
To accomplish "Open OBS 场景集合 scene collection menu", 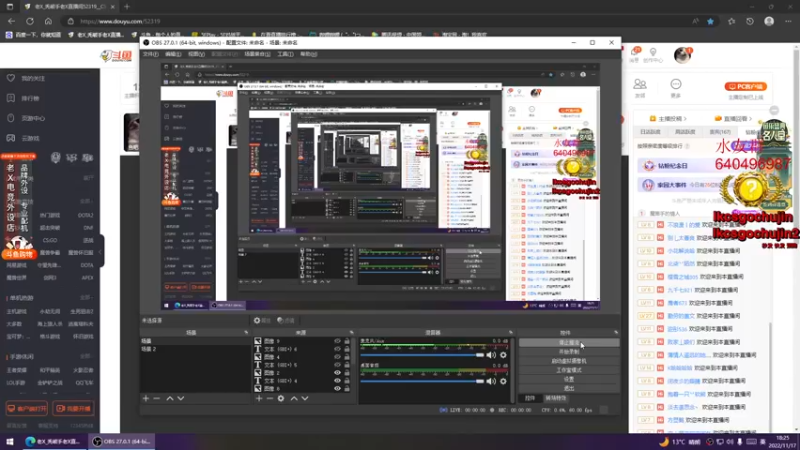I will 257,54.
